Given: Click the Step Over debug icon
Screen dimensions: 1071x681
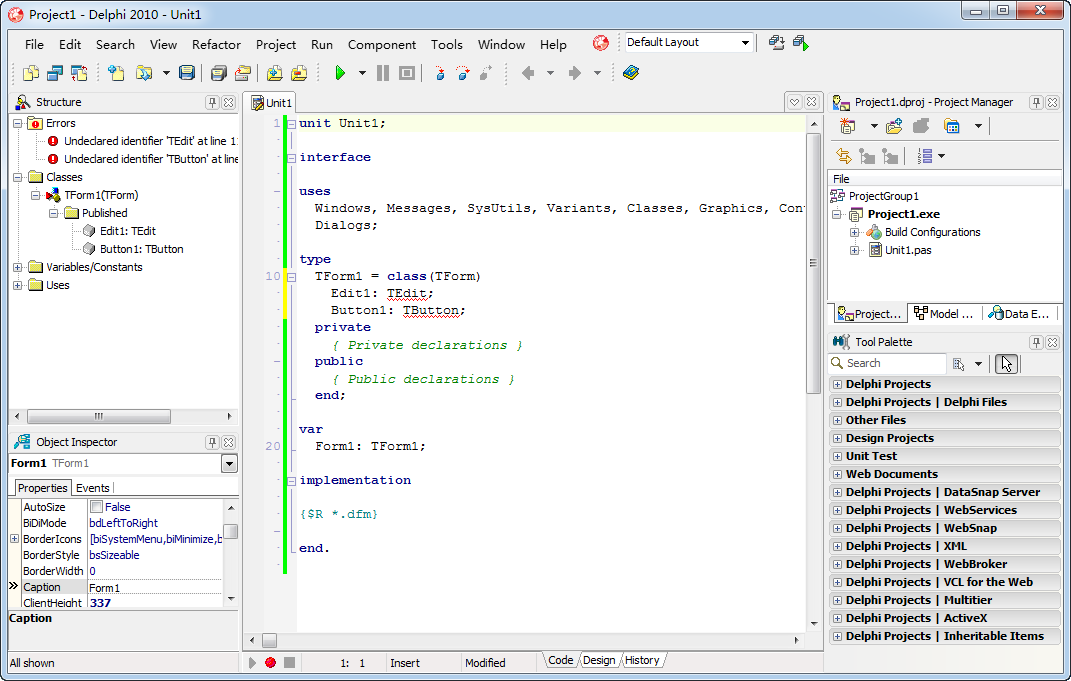Looking at the screenshot, I should pyautogui.click(x=463, y=73).
